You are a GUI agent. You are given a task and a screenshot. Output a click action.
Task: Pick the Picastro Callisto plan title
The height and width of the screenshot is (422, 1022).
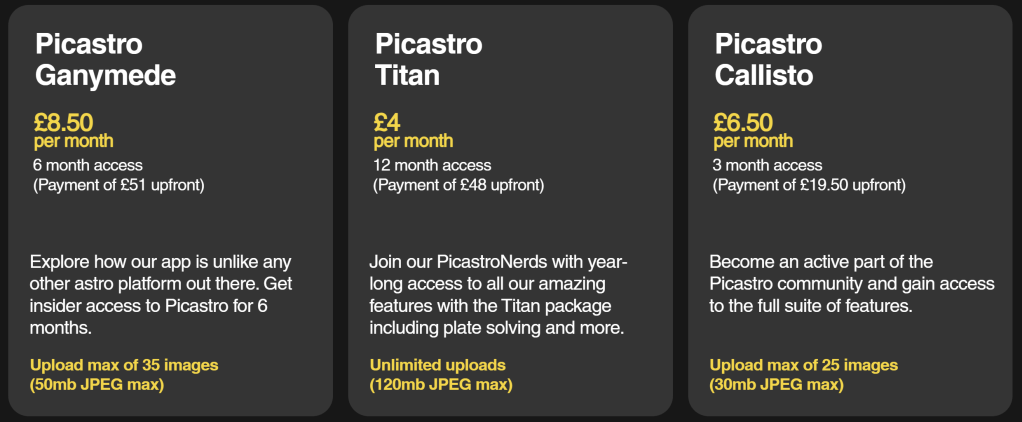point(770,59)
